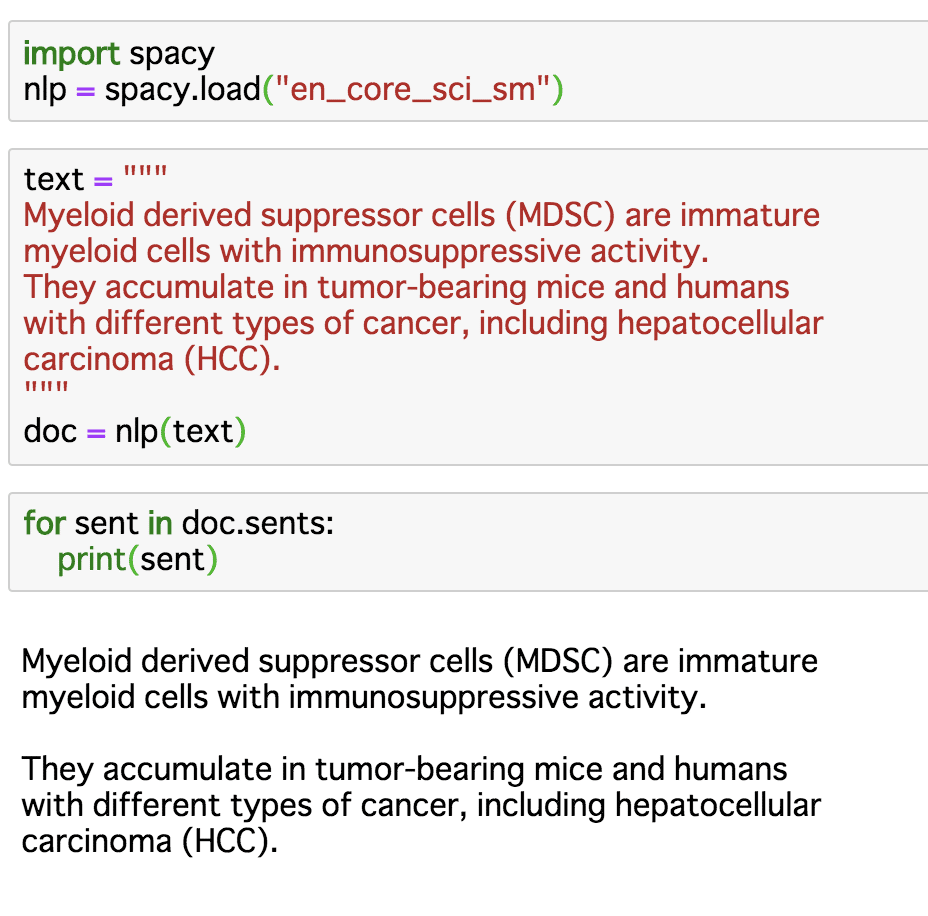This screenshot has height=916, width=928.
Task: Click the output line 'Myeloid derived suppressor cells'
Action: (420, 661)
